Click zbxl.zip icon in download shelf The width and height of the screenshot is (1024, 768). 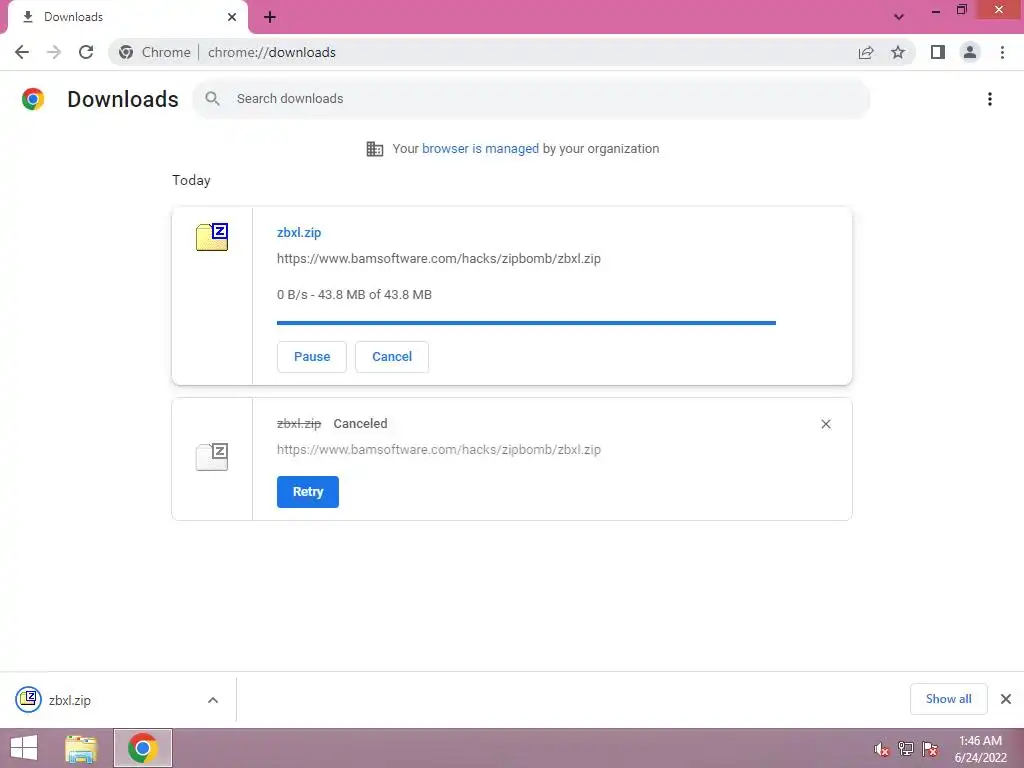click(x=29, y=699)
